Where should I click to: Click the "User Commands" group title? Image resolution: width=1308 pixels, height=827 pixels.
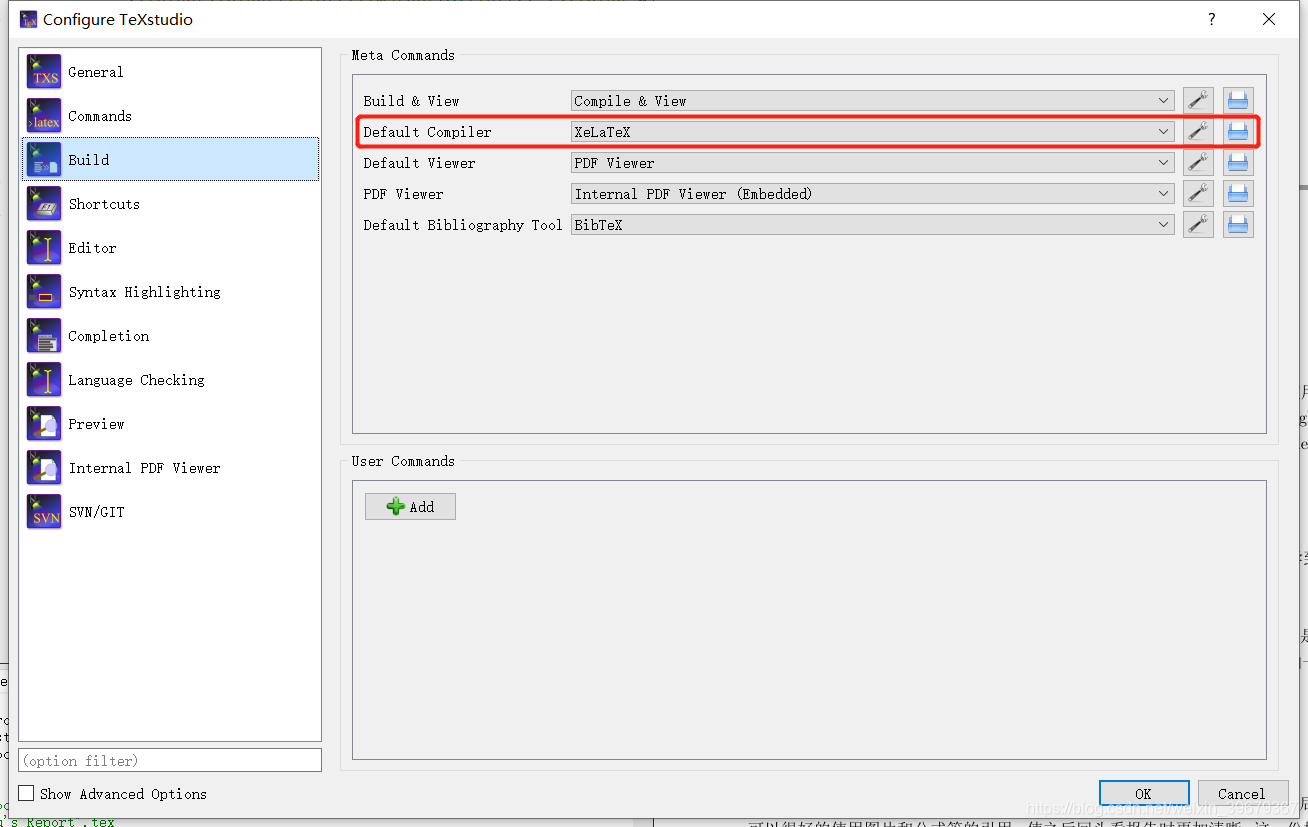click(x=403, y=461)
